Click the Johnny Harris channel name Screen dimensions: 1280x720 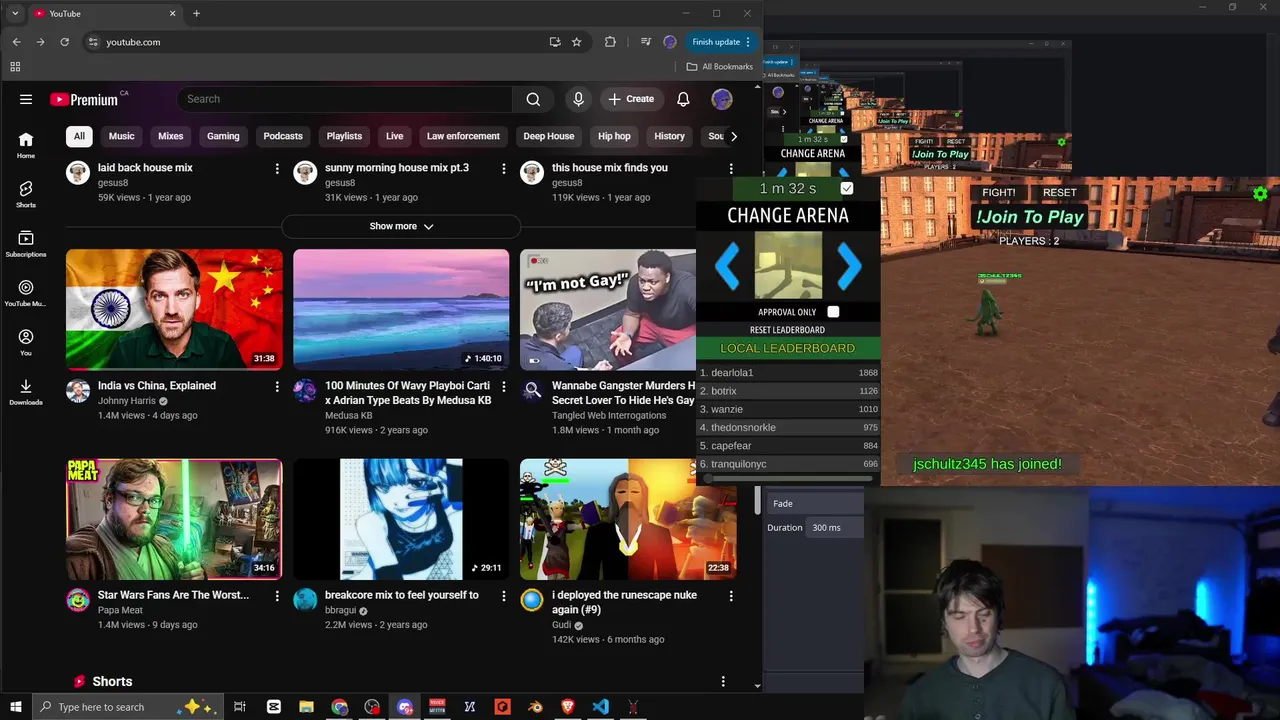click(x=127, y=401)
